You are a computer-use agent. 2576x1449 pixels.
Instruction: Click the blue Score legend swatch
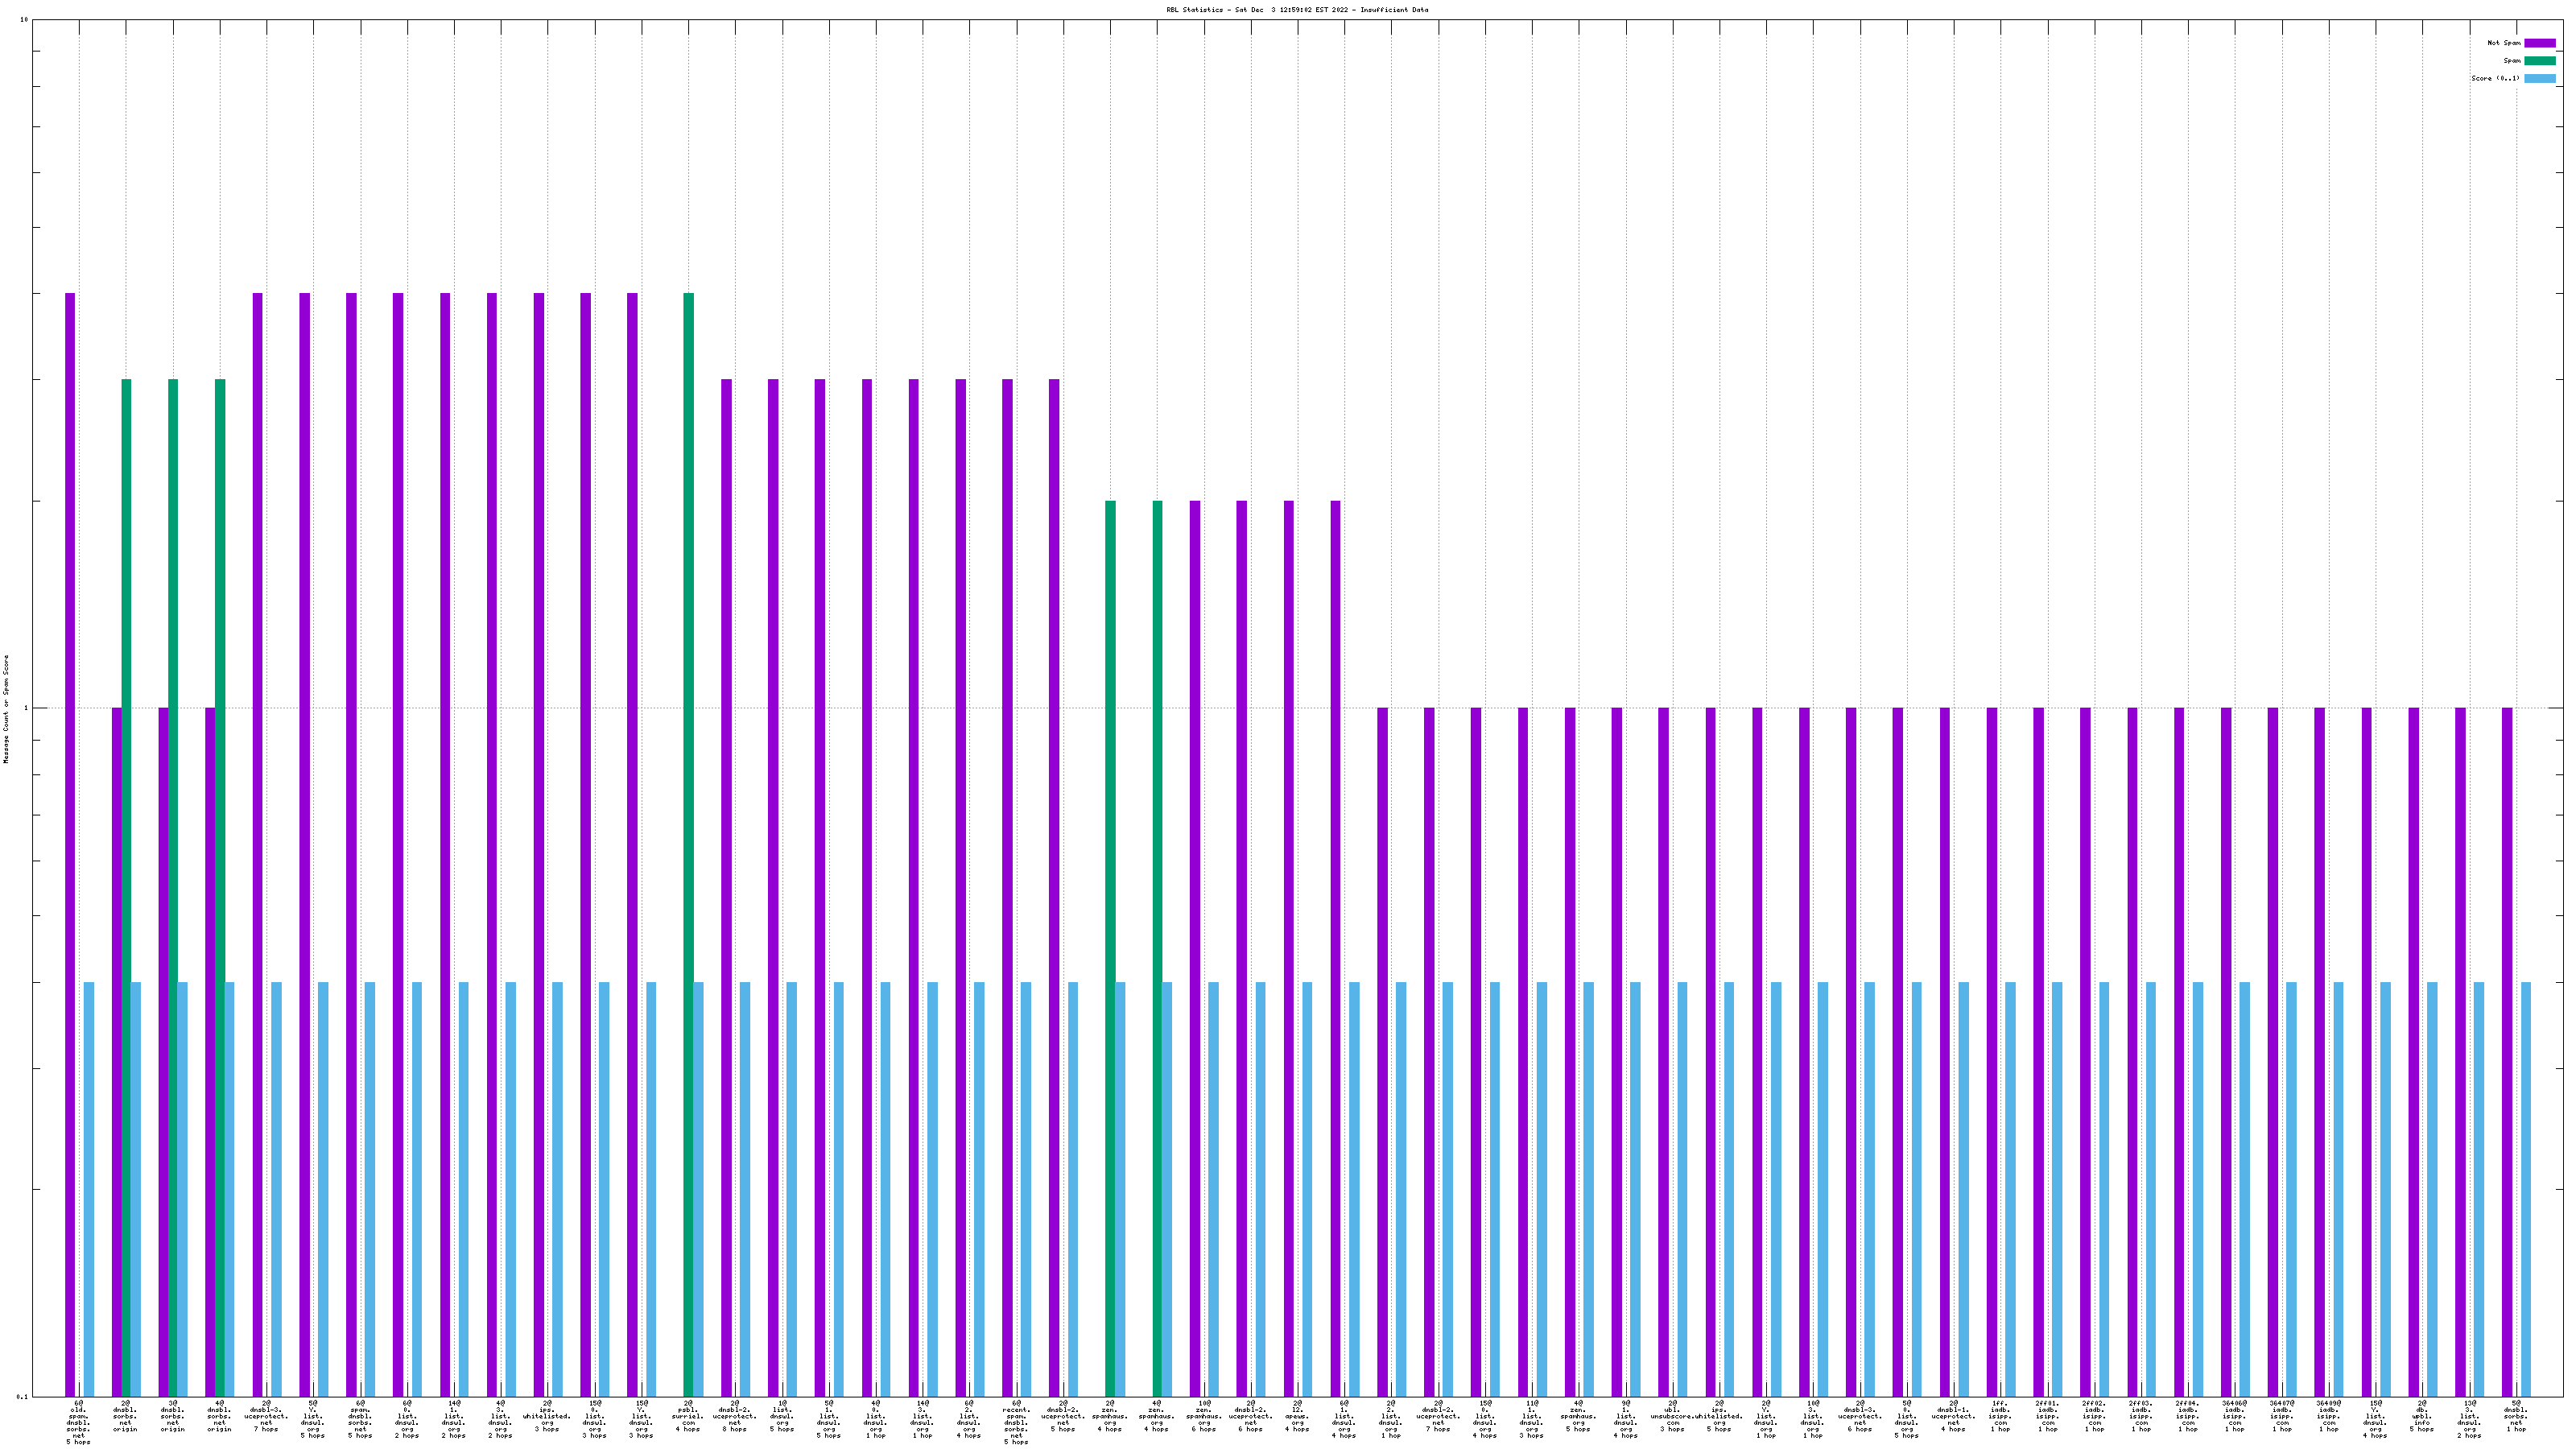click(2539, 78)
